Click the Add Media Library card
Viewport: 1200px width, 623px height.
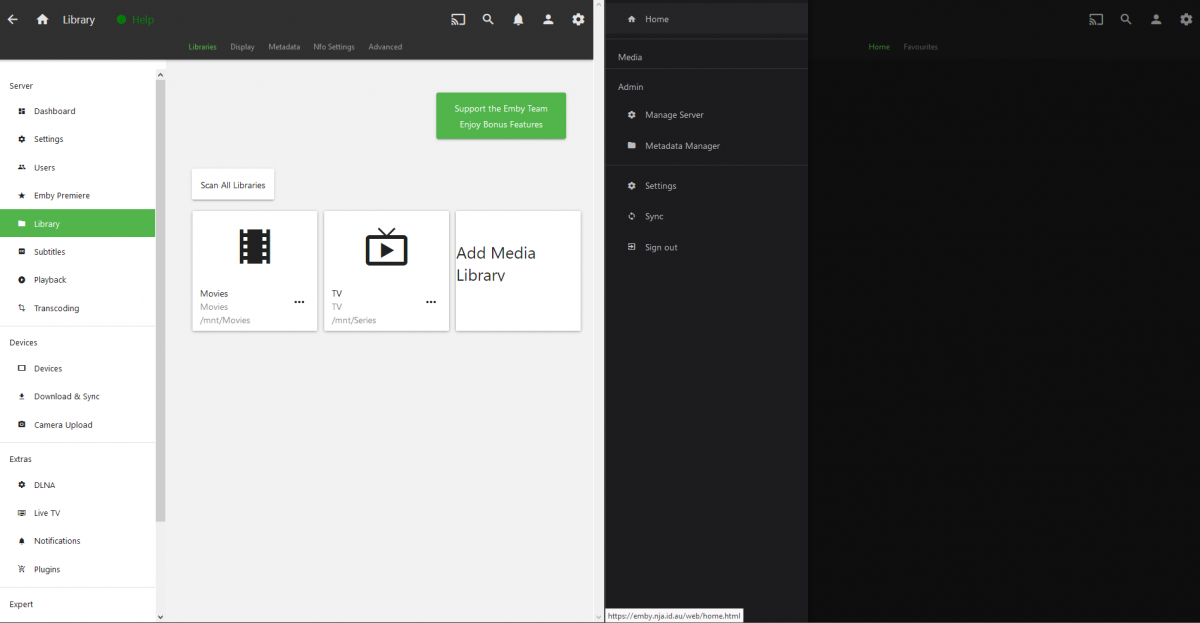click(x=518, y=270)
